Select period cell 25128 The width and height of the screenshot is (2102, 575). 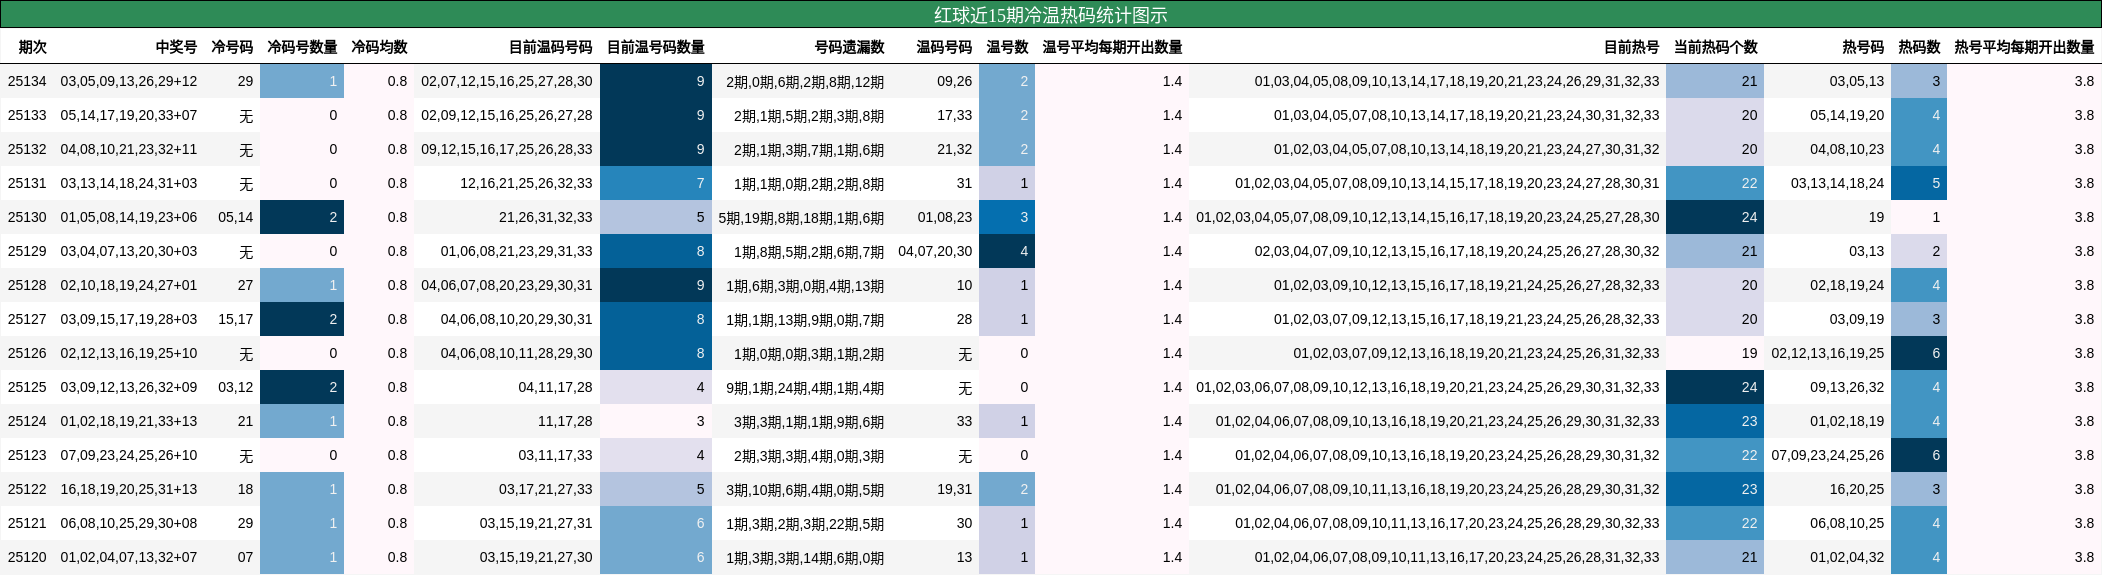pos(27,285)
